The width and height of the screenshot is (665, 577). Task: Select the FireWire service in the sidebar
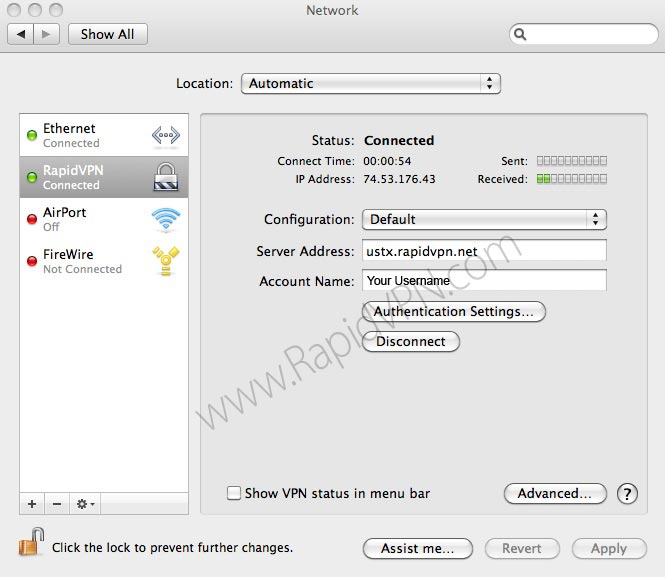pos(104,261)
